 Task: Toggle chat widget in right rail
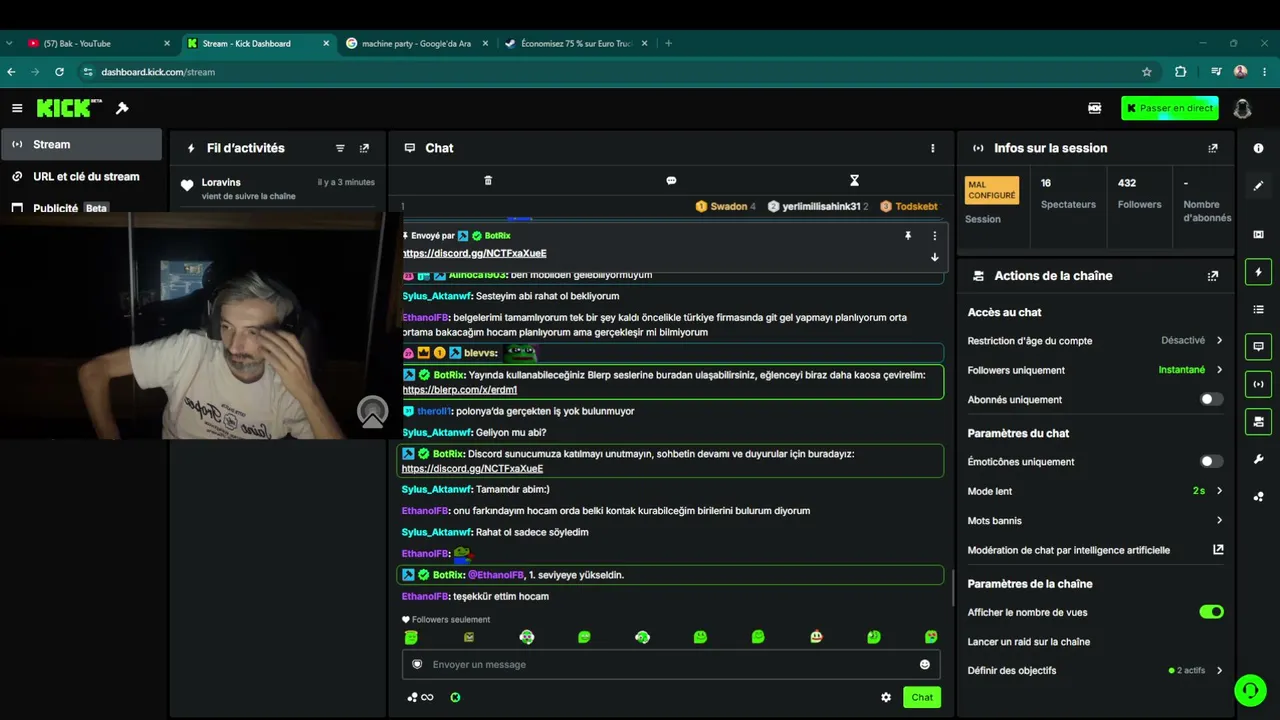click(1258, 347)
